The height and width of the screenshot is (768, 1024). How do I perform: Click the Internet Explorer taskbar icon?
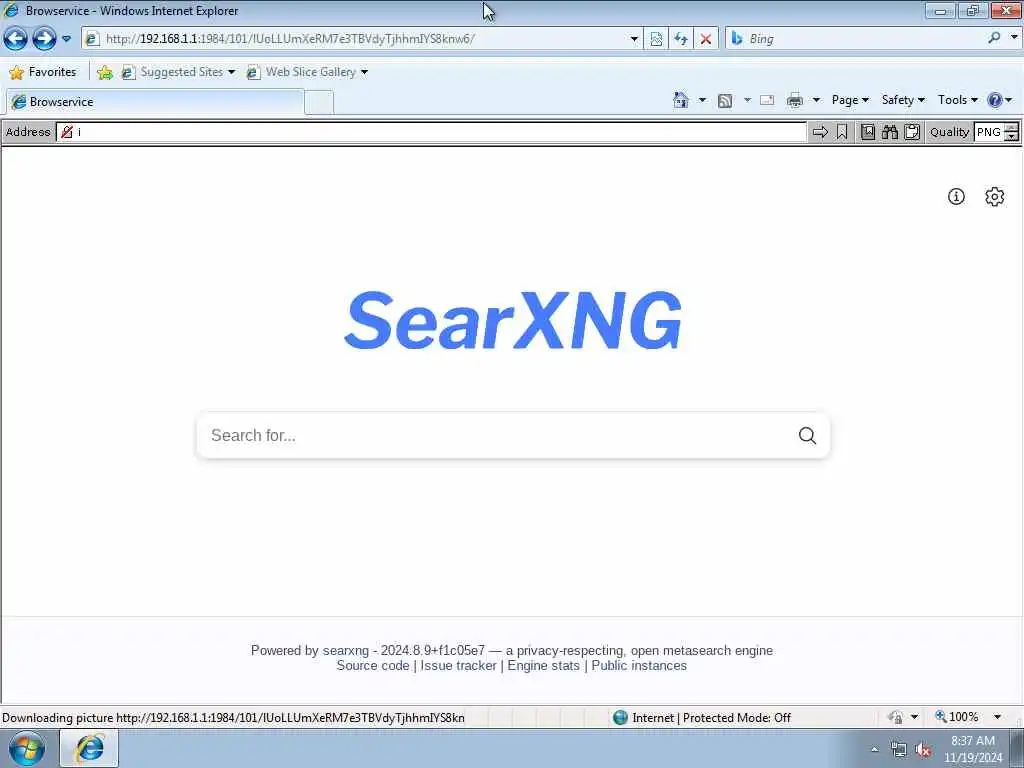coord(89,748)
